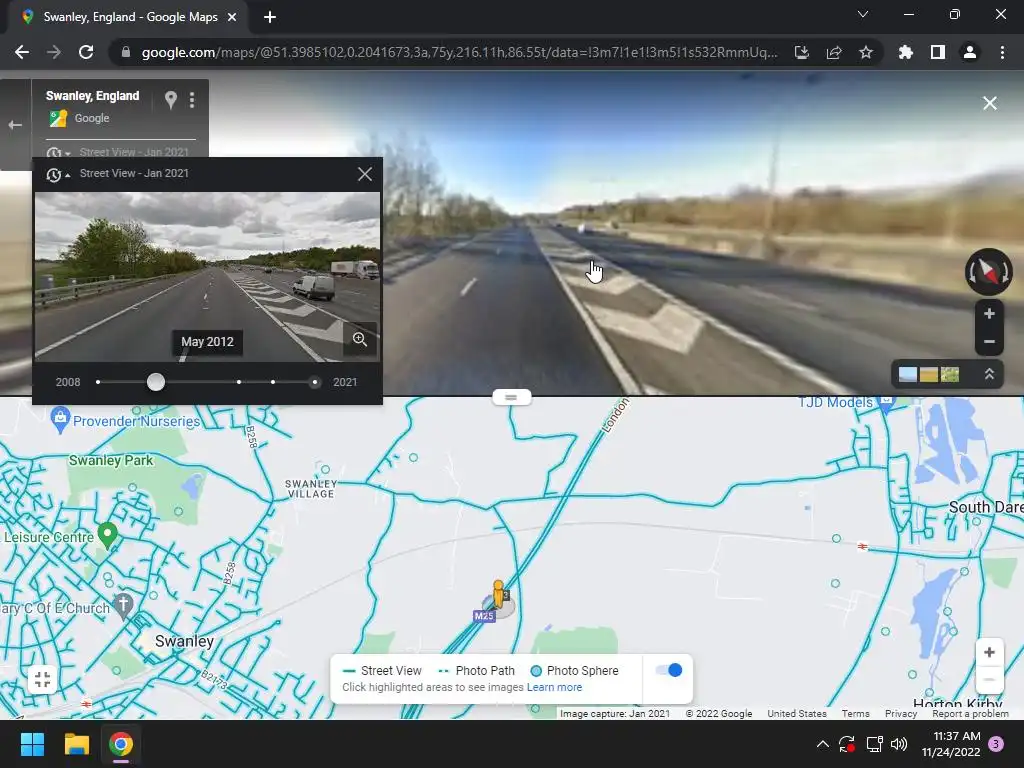The width and height of the screenshot is (1024, 768).
Task: Reload the Google Maps page
Action: click(86, 52)
